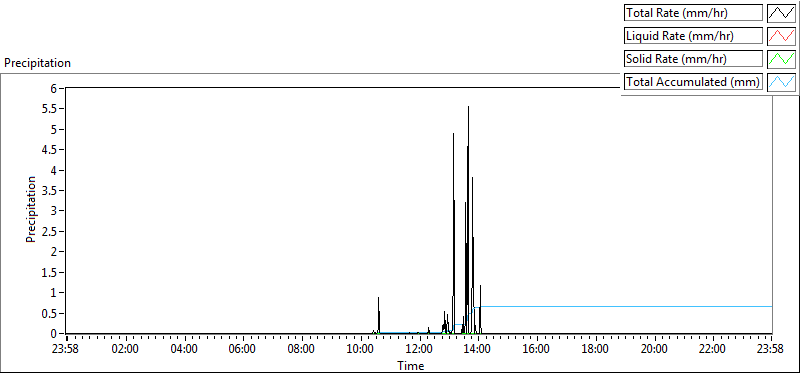
Task: Click the 5.5 y-axis tick label
Action: click(x=48, y=108)
